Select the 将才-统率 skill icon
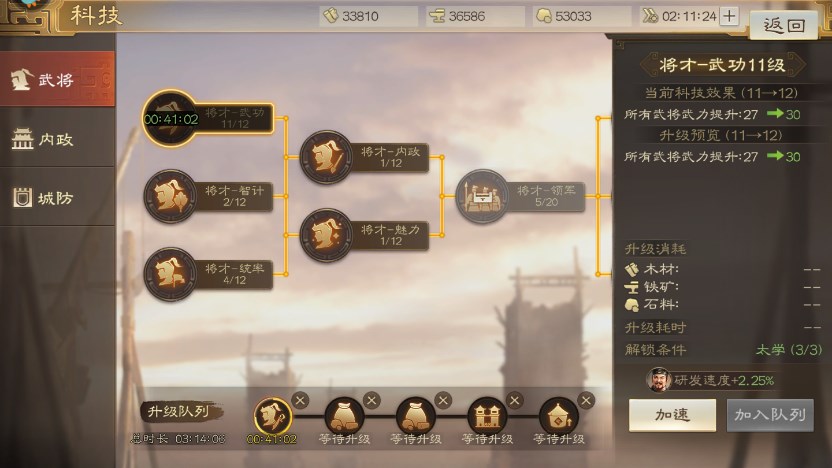The width and height of the screenshot is (832, 468). (170, 274)
